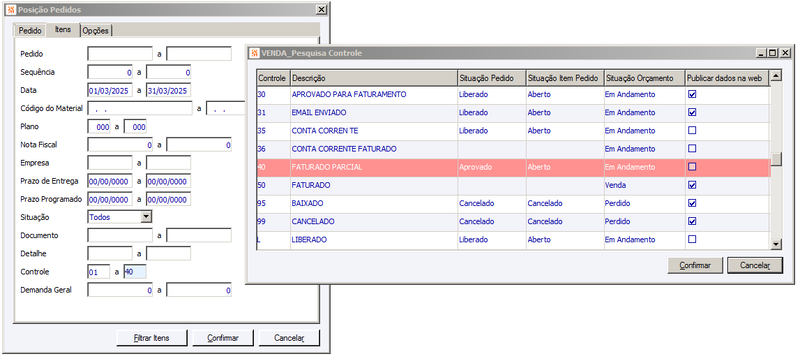Image resolution: width=800 pixels, height=361 pixels.
Task: Click the Descrição column header
Action: pyautogui.click(x=373, y=78)
